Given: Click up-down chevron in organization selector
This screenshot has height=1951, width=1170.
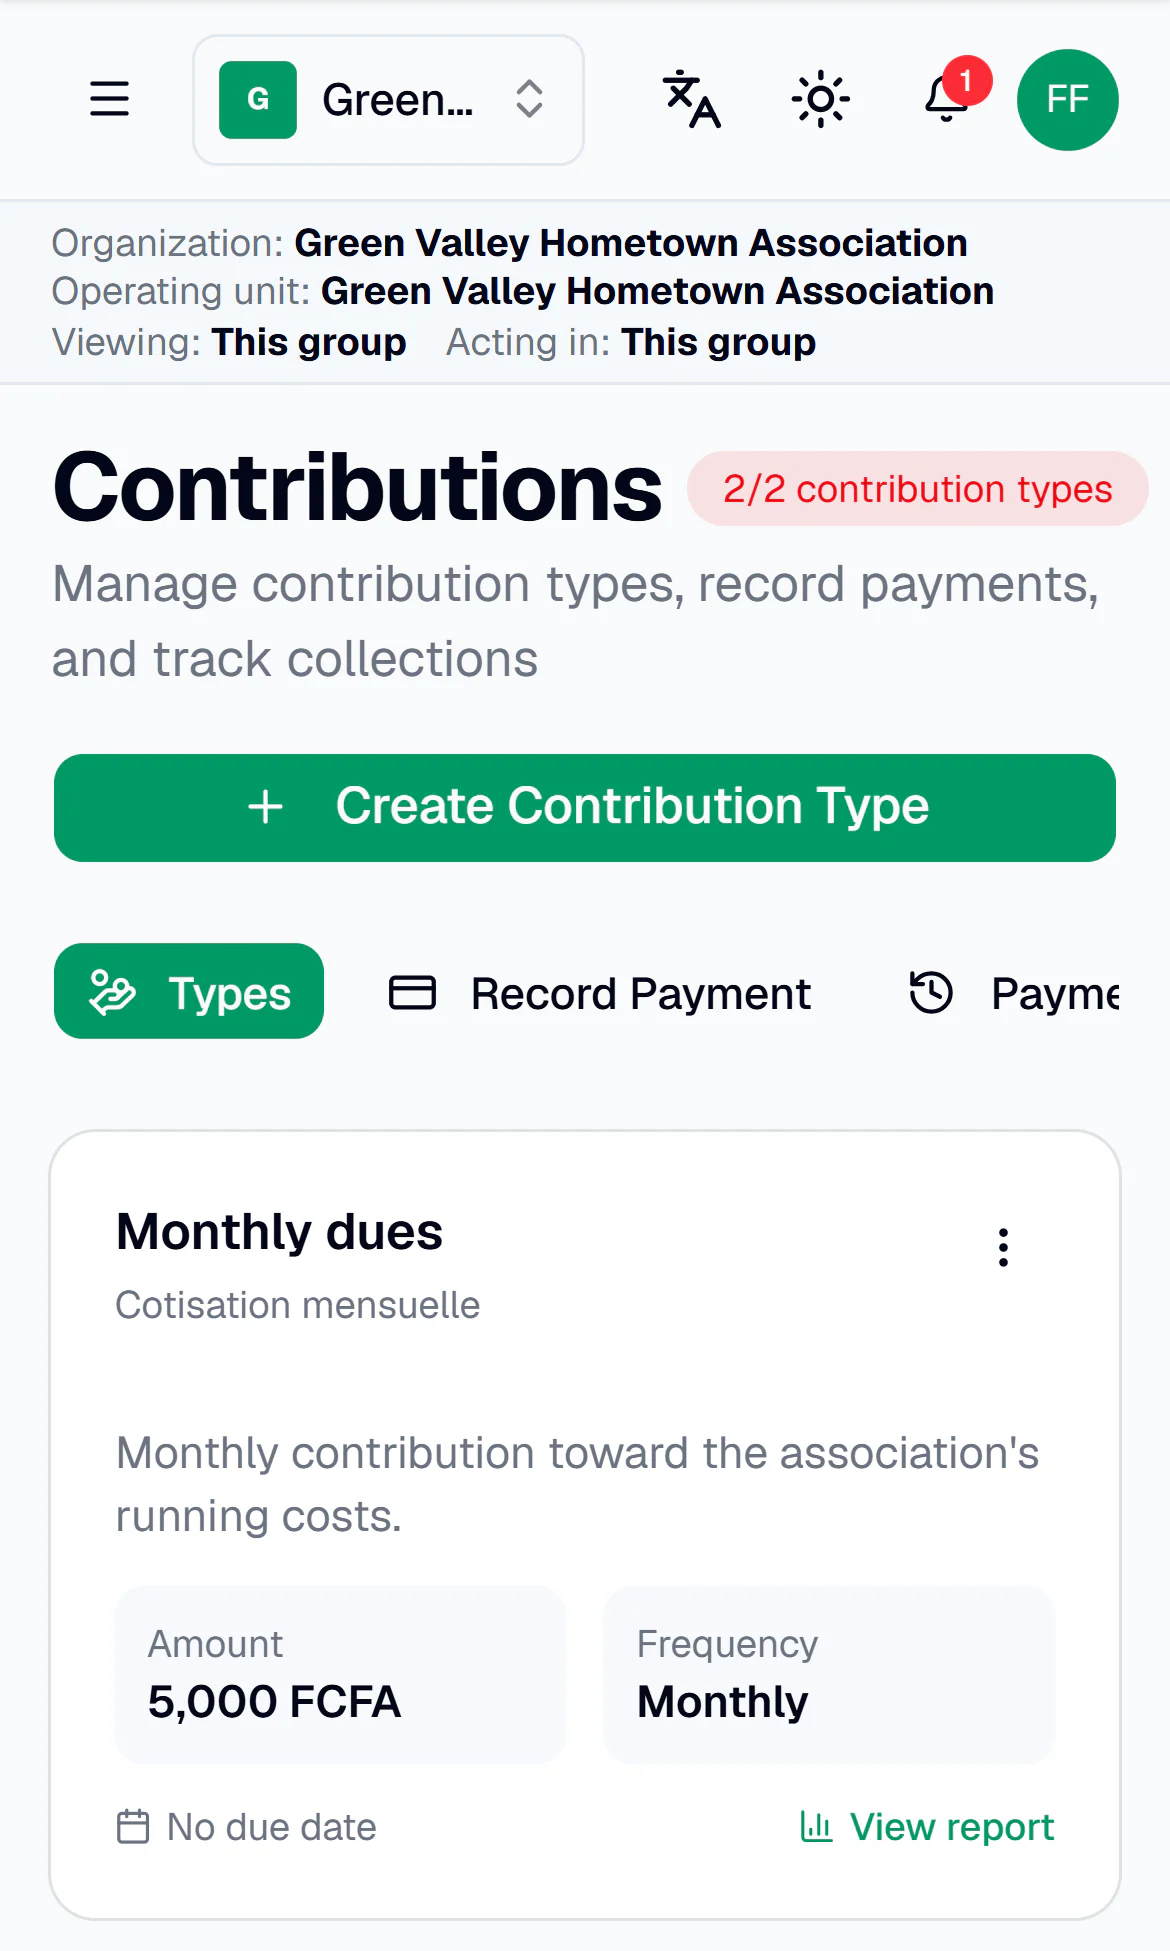Looking at the screenshot, I should tap(529, 99).
